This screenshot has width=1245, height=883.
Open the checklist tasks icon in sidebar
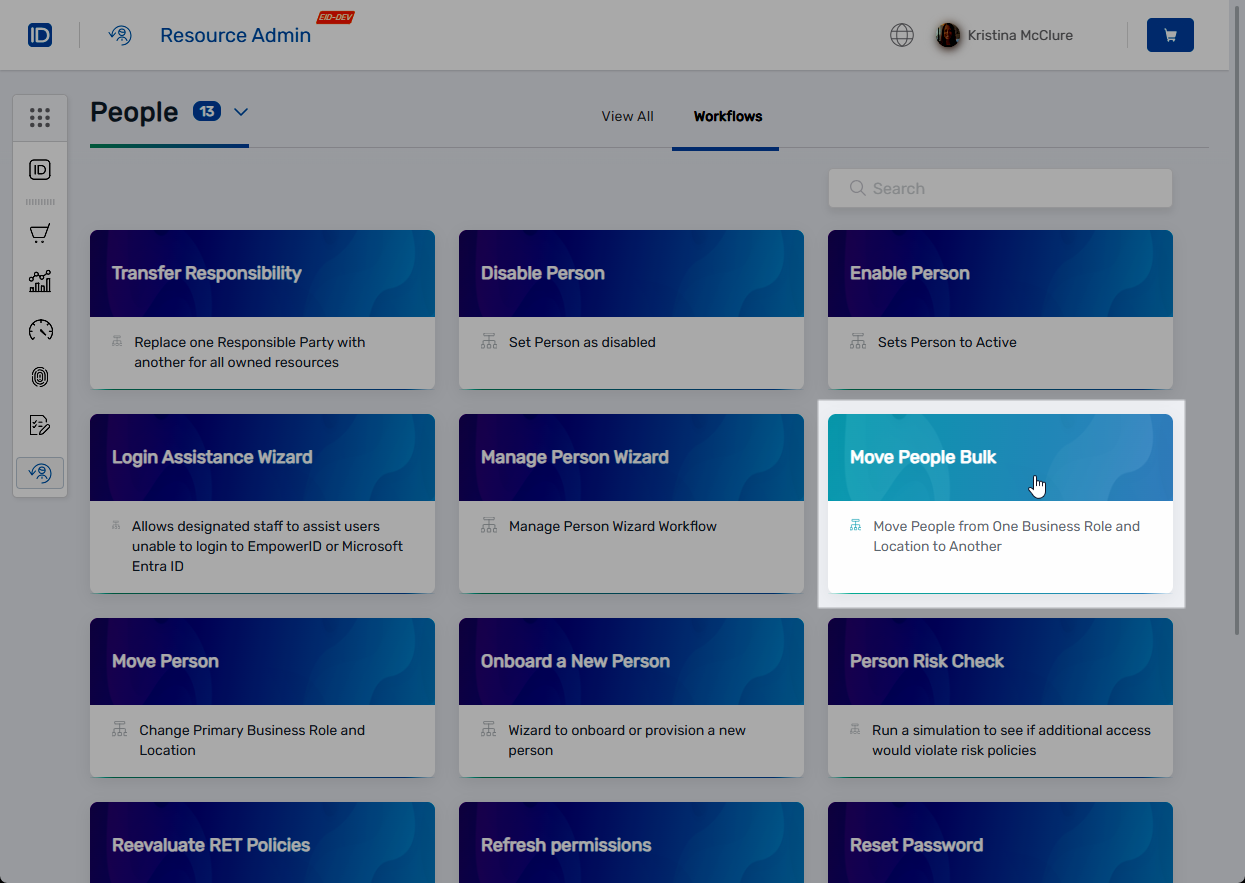[x=40, y=425]
